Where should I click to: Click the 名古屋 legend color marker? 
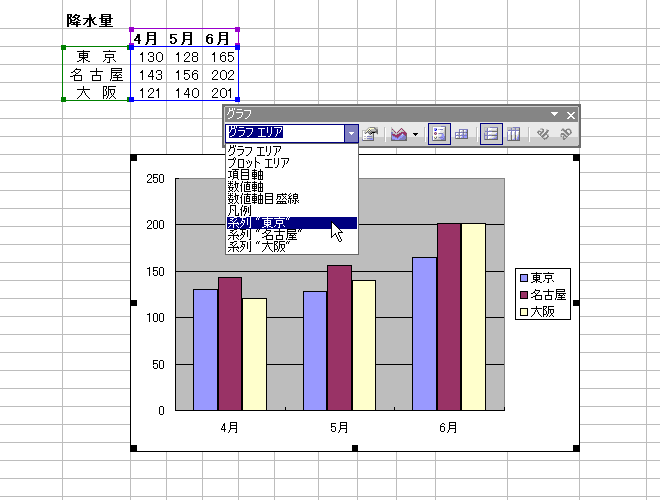click(x=524, y=295)
